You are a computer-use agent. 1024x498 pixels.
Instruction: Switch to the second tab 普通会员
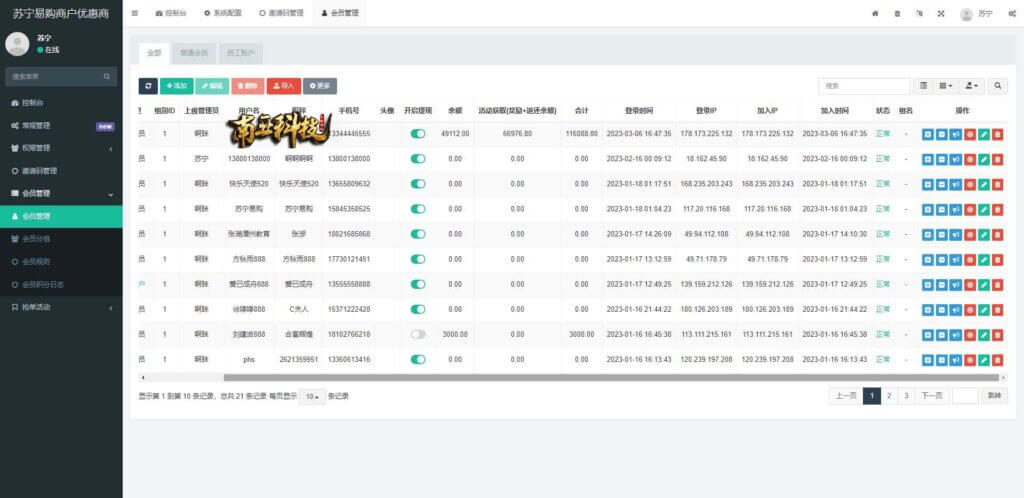pos(194,54)
